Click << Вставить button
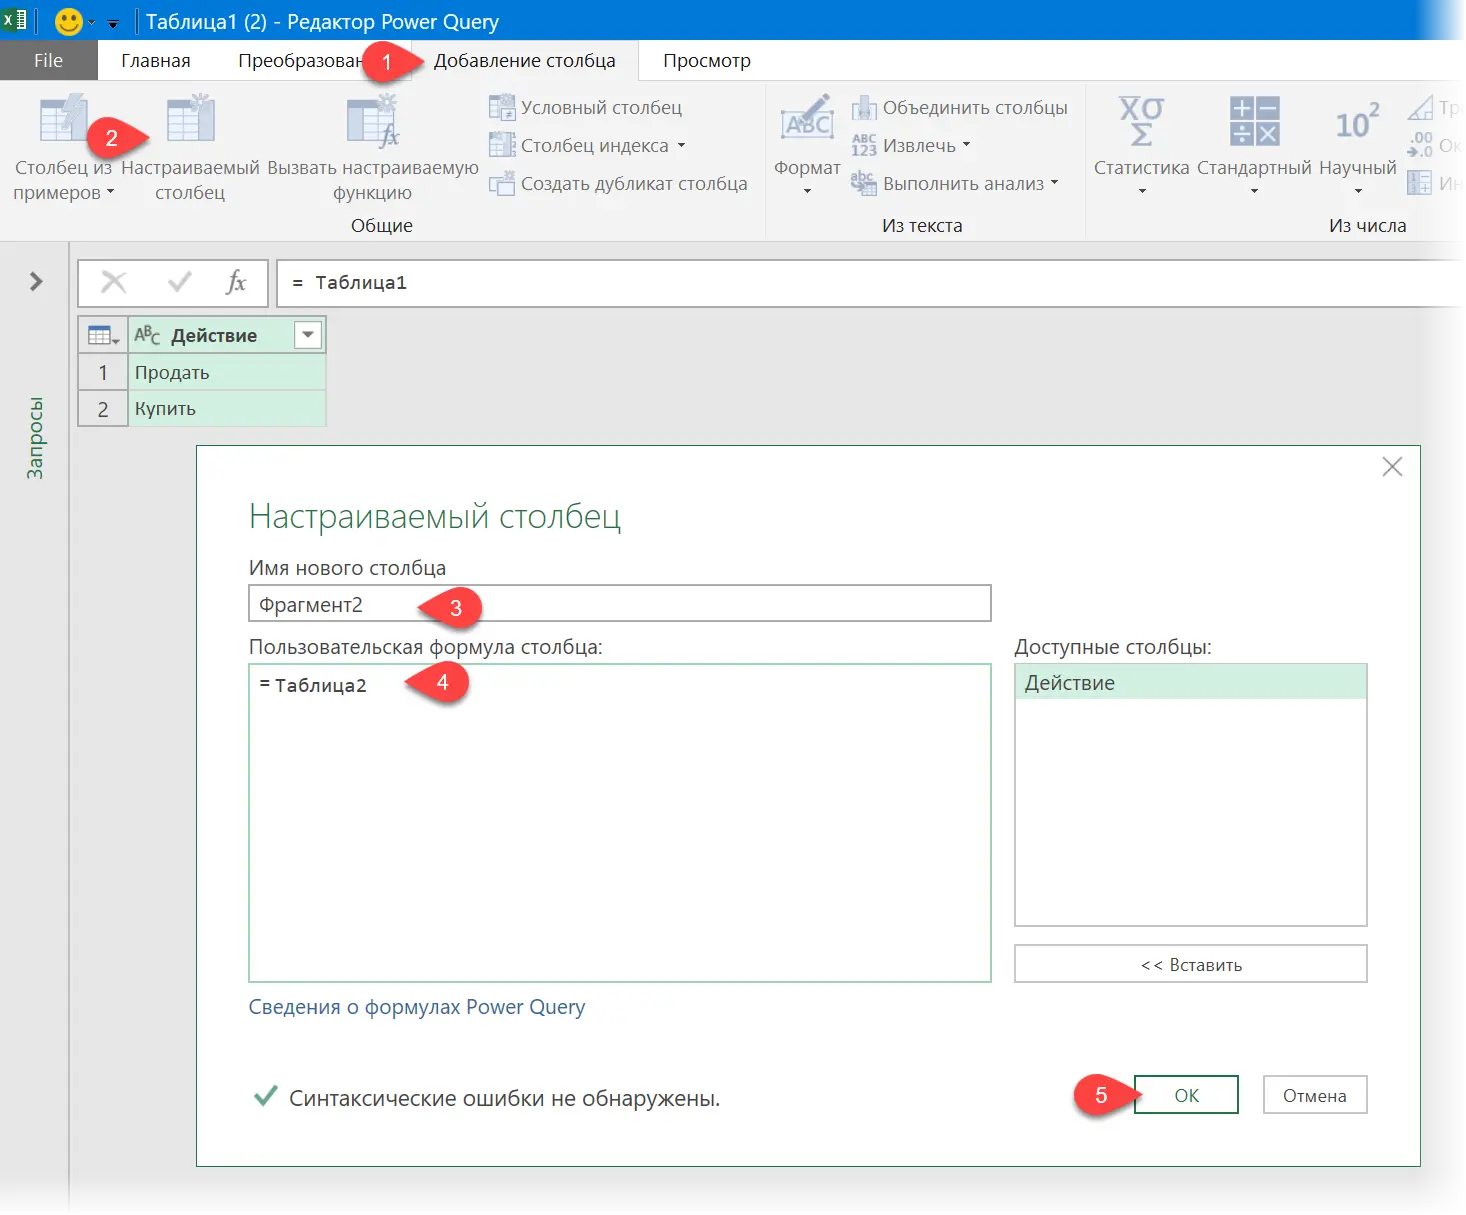 1190,964
